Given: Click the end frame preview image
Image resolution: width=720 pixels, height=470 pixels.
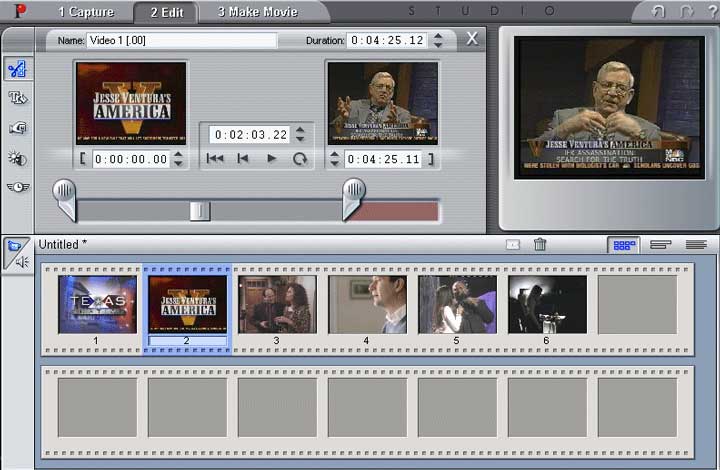Looking at the screenshot, I should click(382, 103).
